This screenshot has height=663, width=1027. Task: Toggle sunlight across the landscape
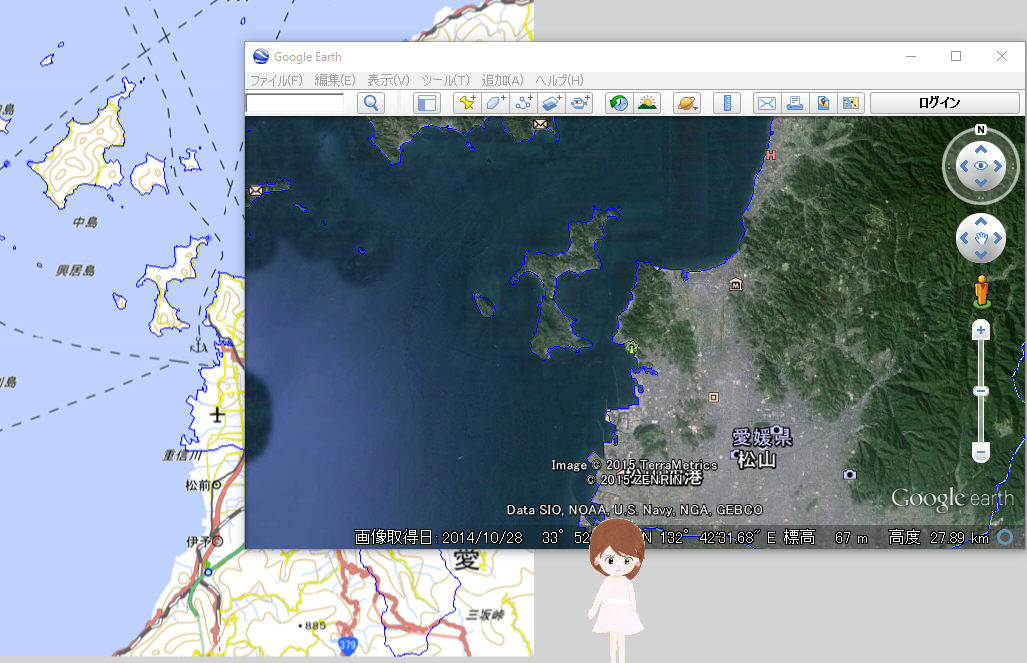click(647, 103)
